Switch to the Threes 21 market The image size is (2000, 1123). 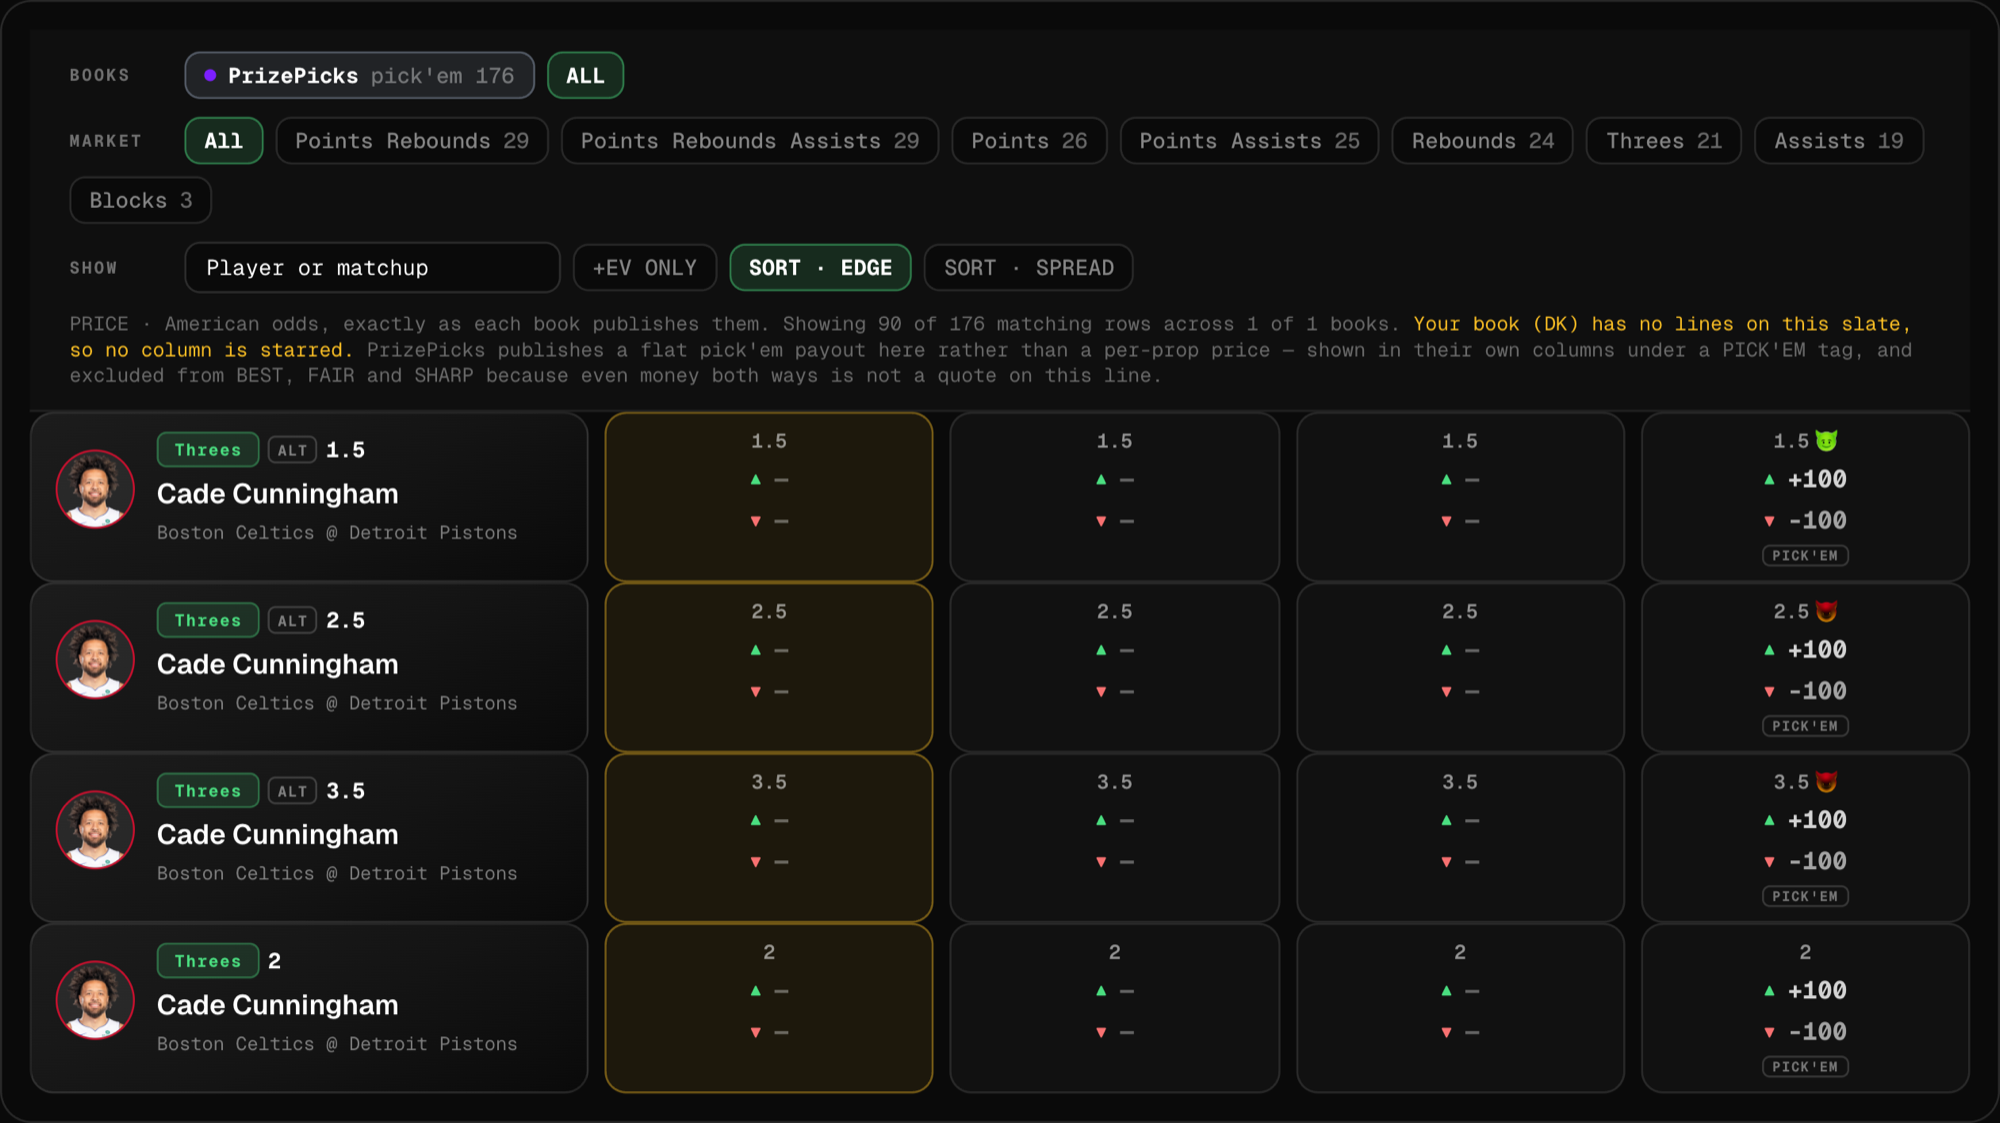1664,141
